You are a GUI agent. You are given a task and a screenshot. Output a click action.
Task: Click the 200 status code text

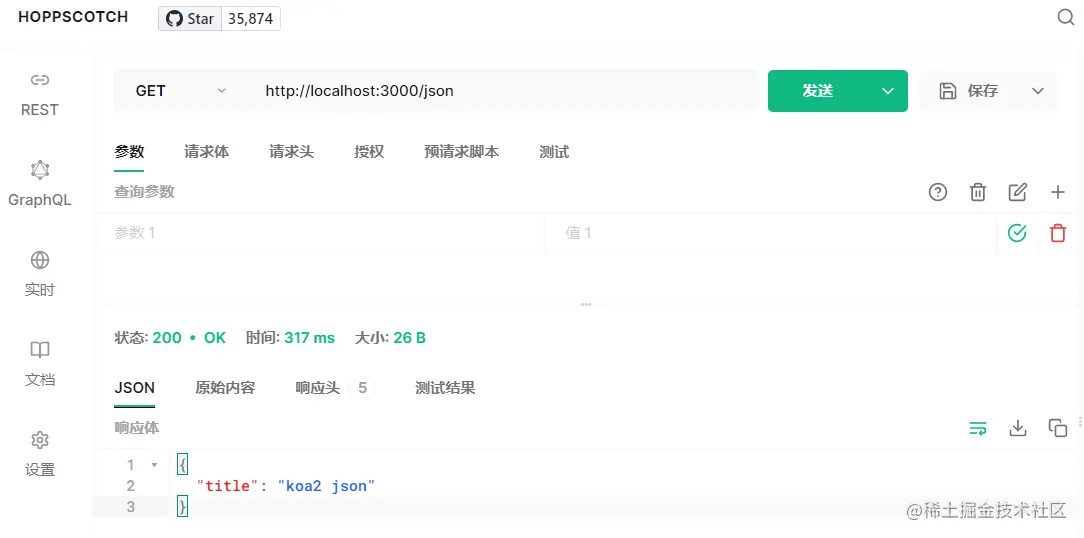pos(167,338)
